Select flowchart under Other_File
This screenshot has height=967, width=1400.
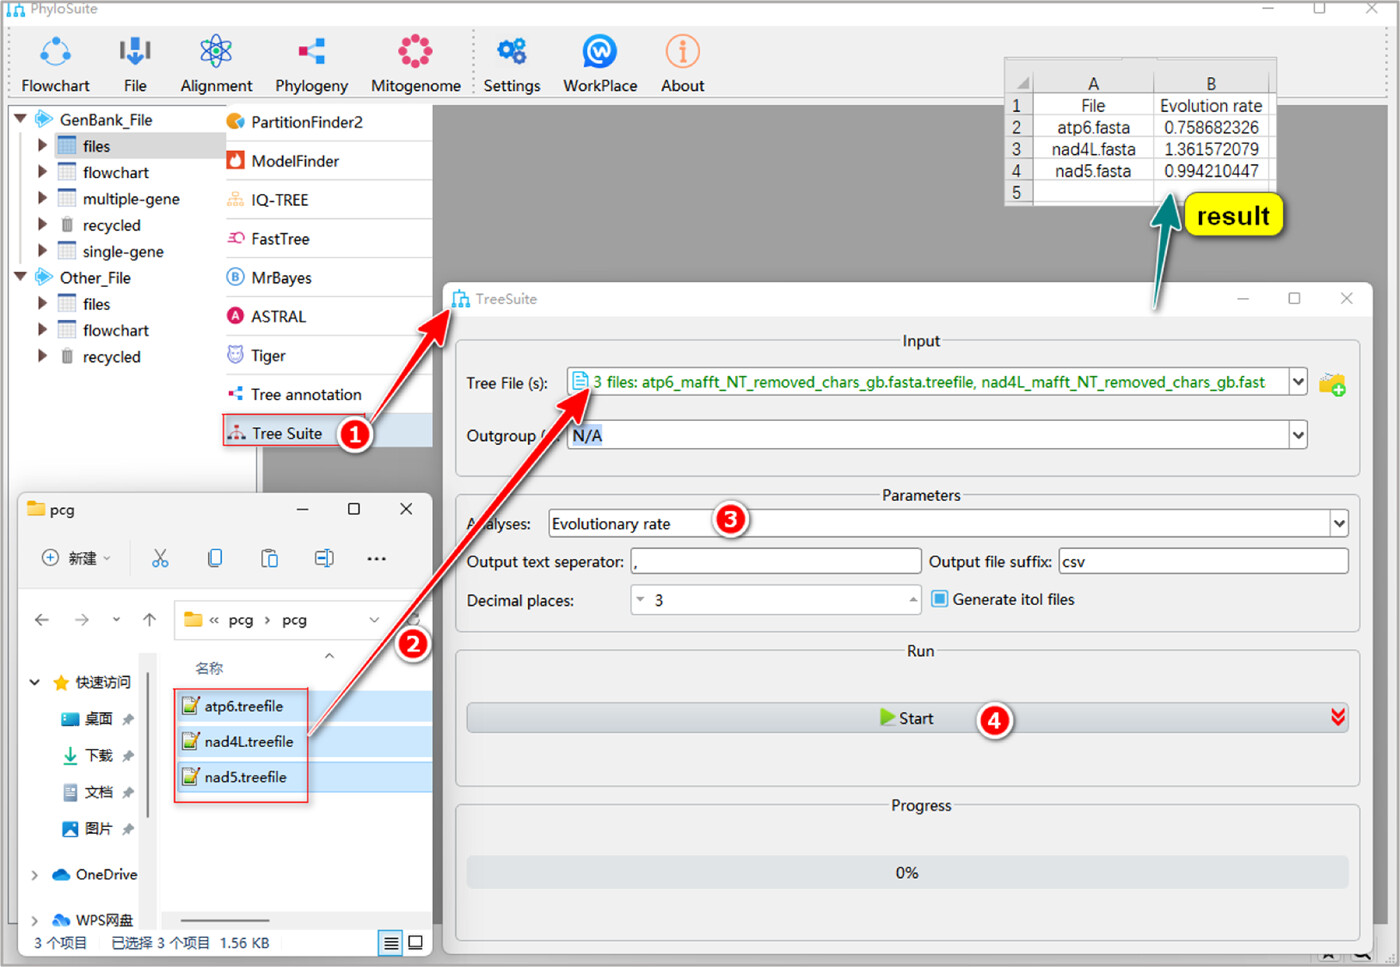click(115, 331)
